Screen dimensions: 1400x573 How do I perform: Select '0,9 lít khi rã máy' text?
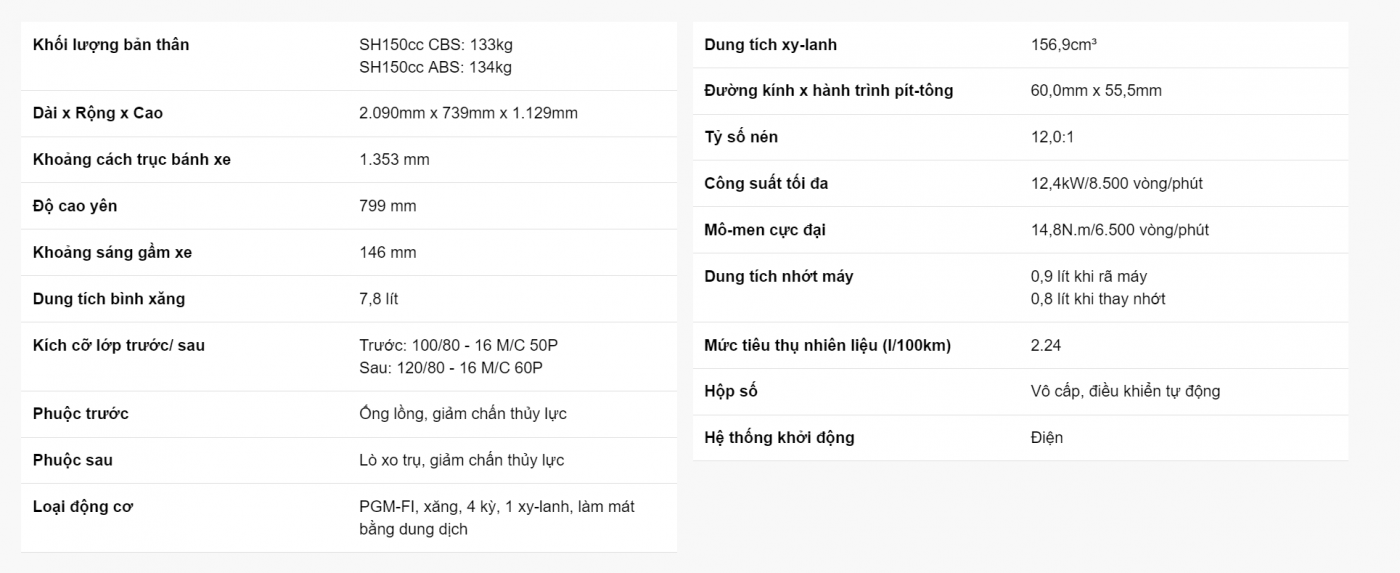click(1089, 276)
